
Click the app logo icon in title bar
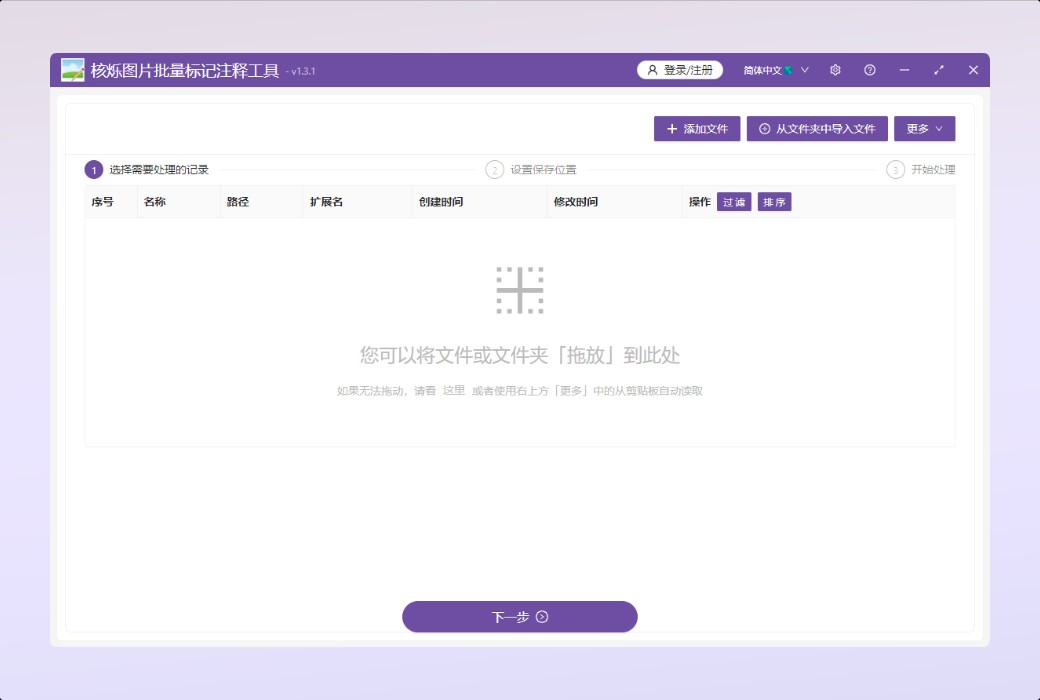(x=72, y=70)
